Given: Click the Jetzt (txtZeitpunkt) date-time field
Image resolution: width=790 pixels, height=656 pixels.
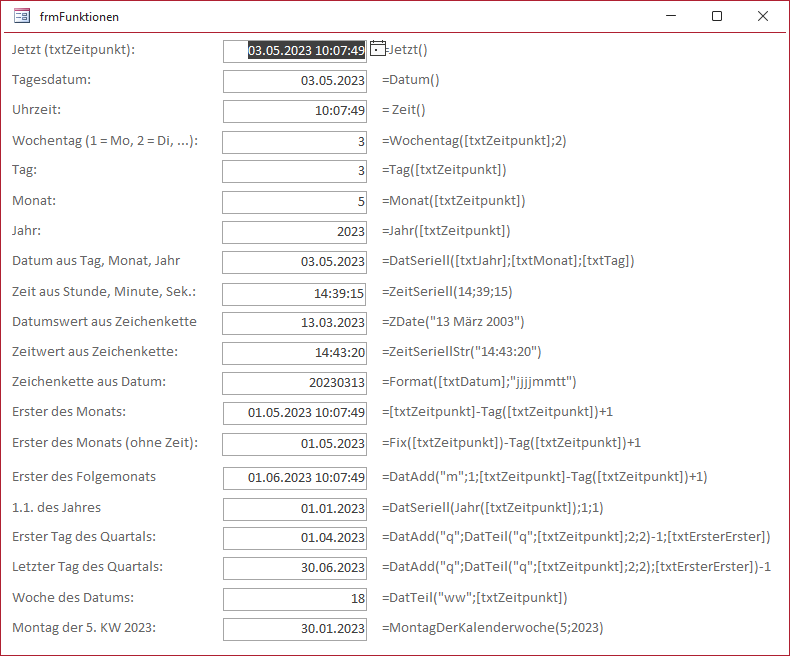Looking at the screenshot, I should pyautogui.click(x=295, y=51).
